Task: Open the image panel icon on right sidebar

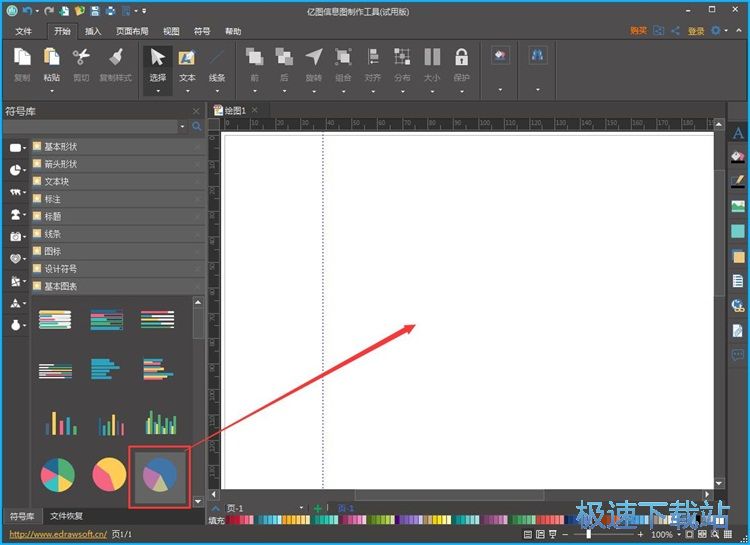Action: [738, 206]
